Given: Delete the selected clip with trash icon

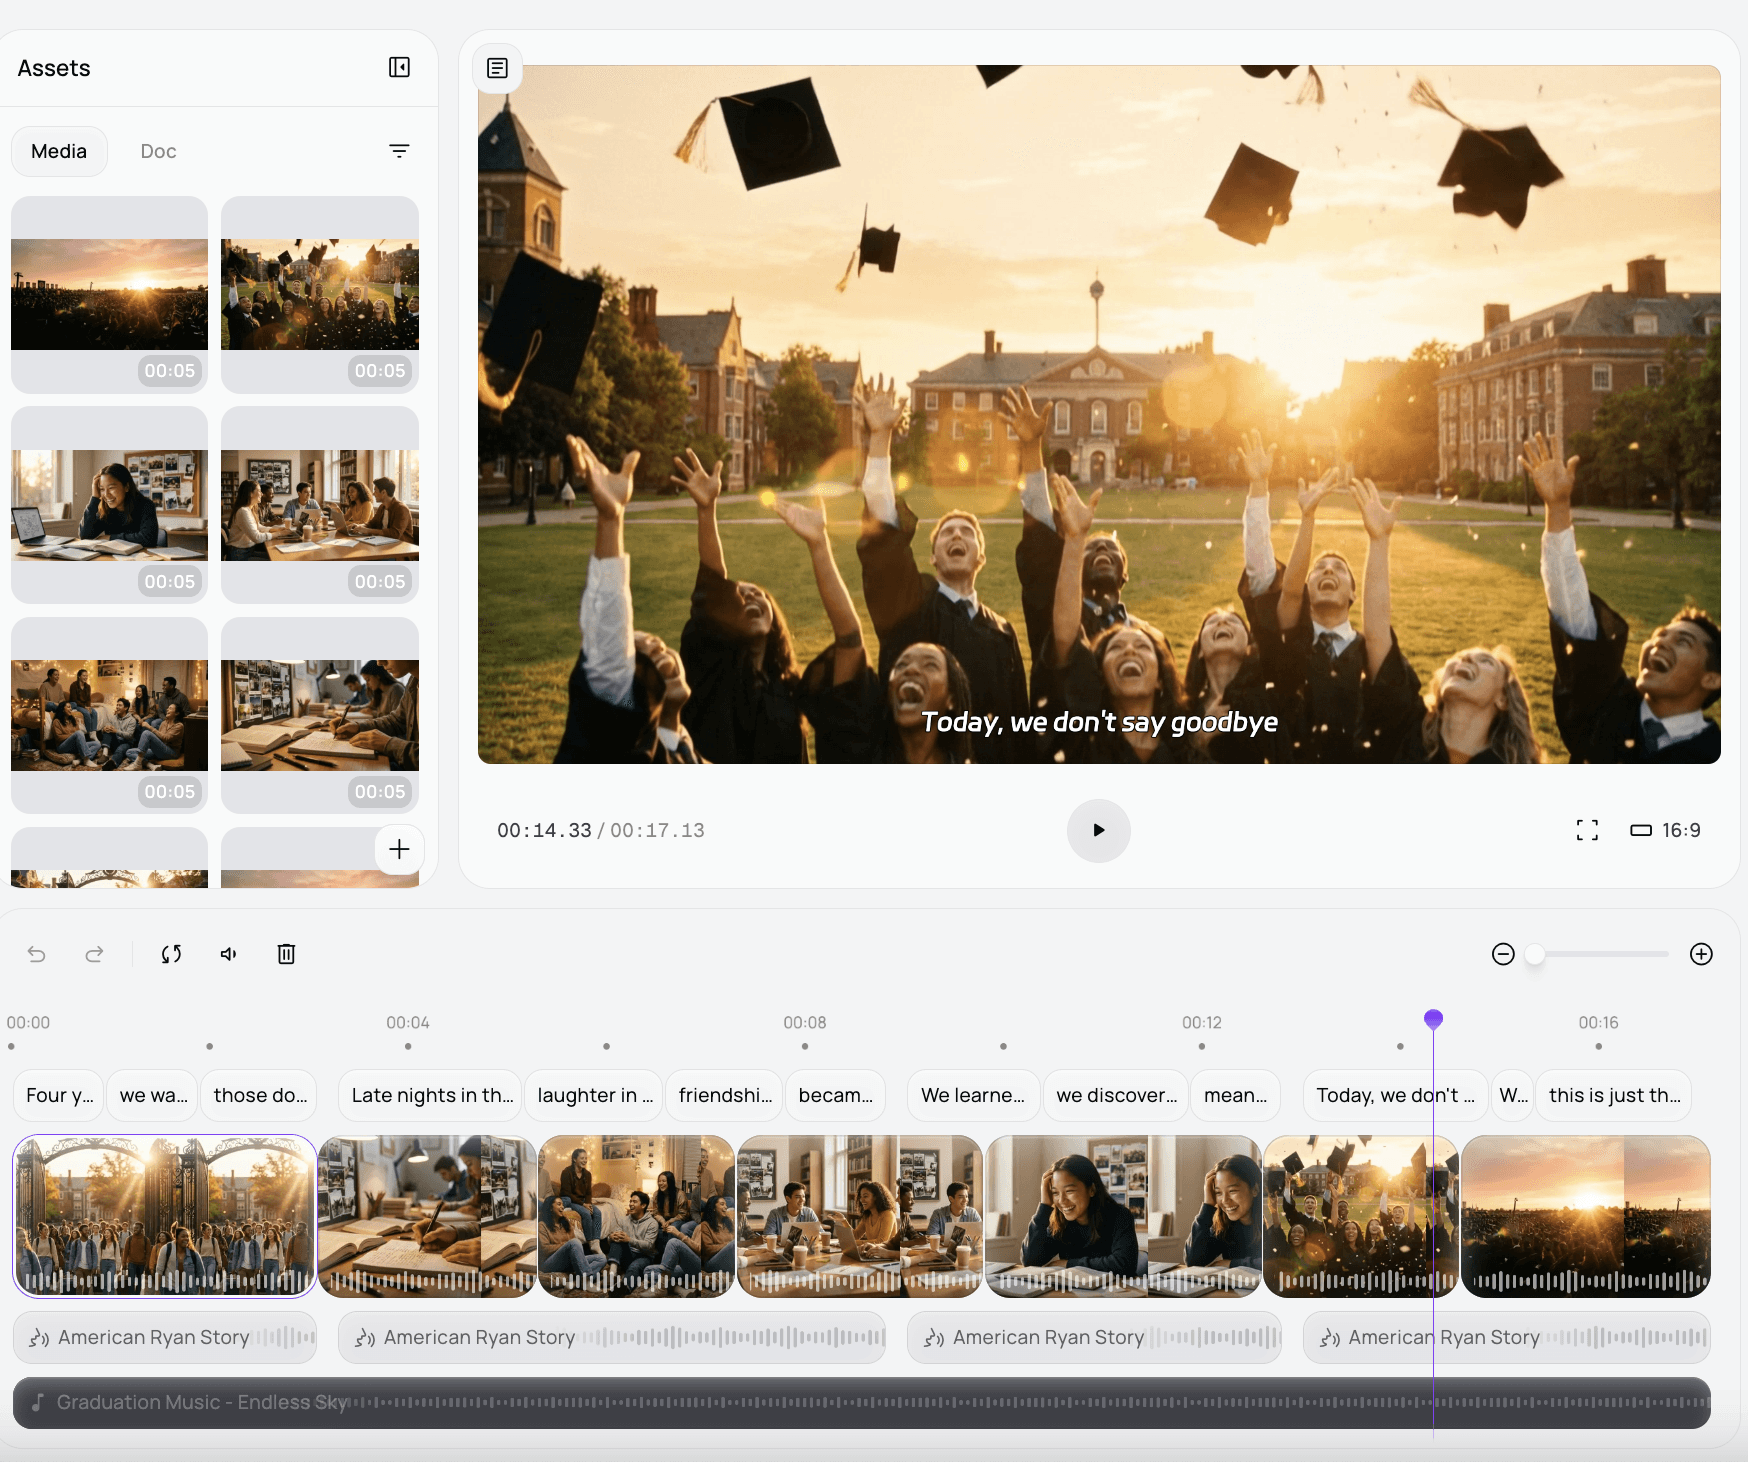Looking at the screenshot, I should [286, 954].
